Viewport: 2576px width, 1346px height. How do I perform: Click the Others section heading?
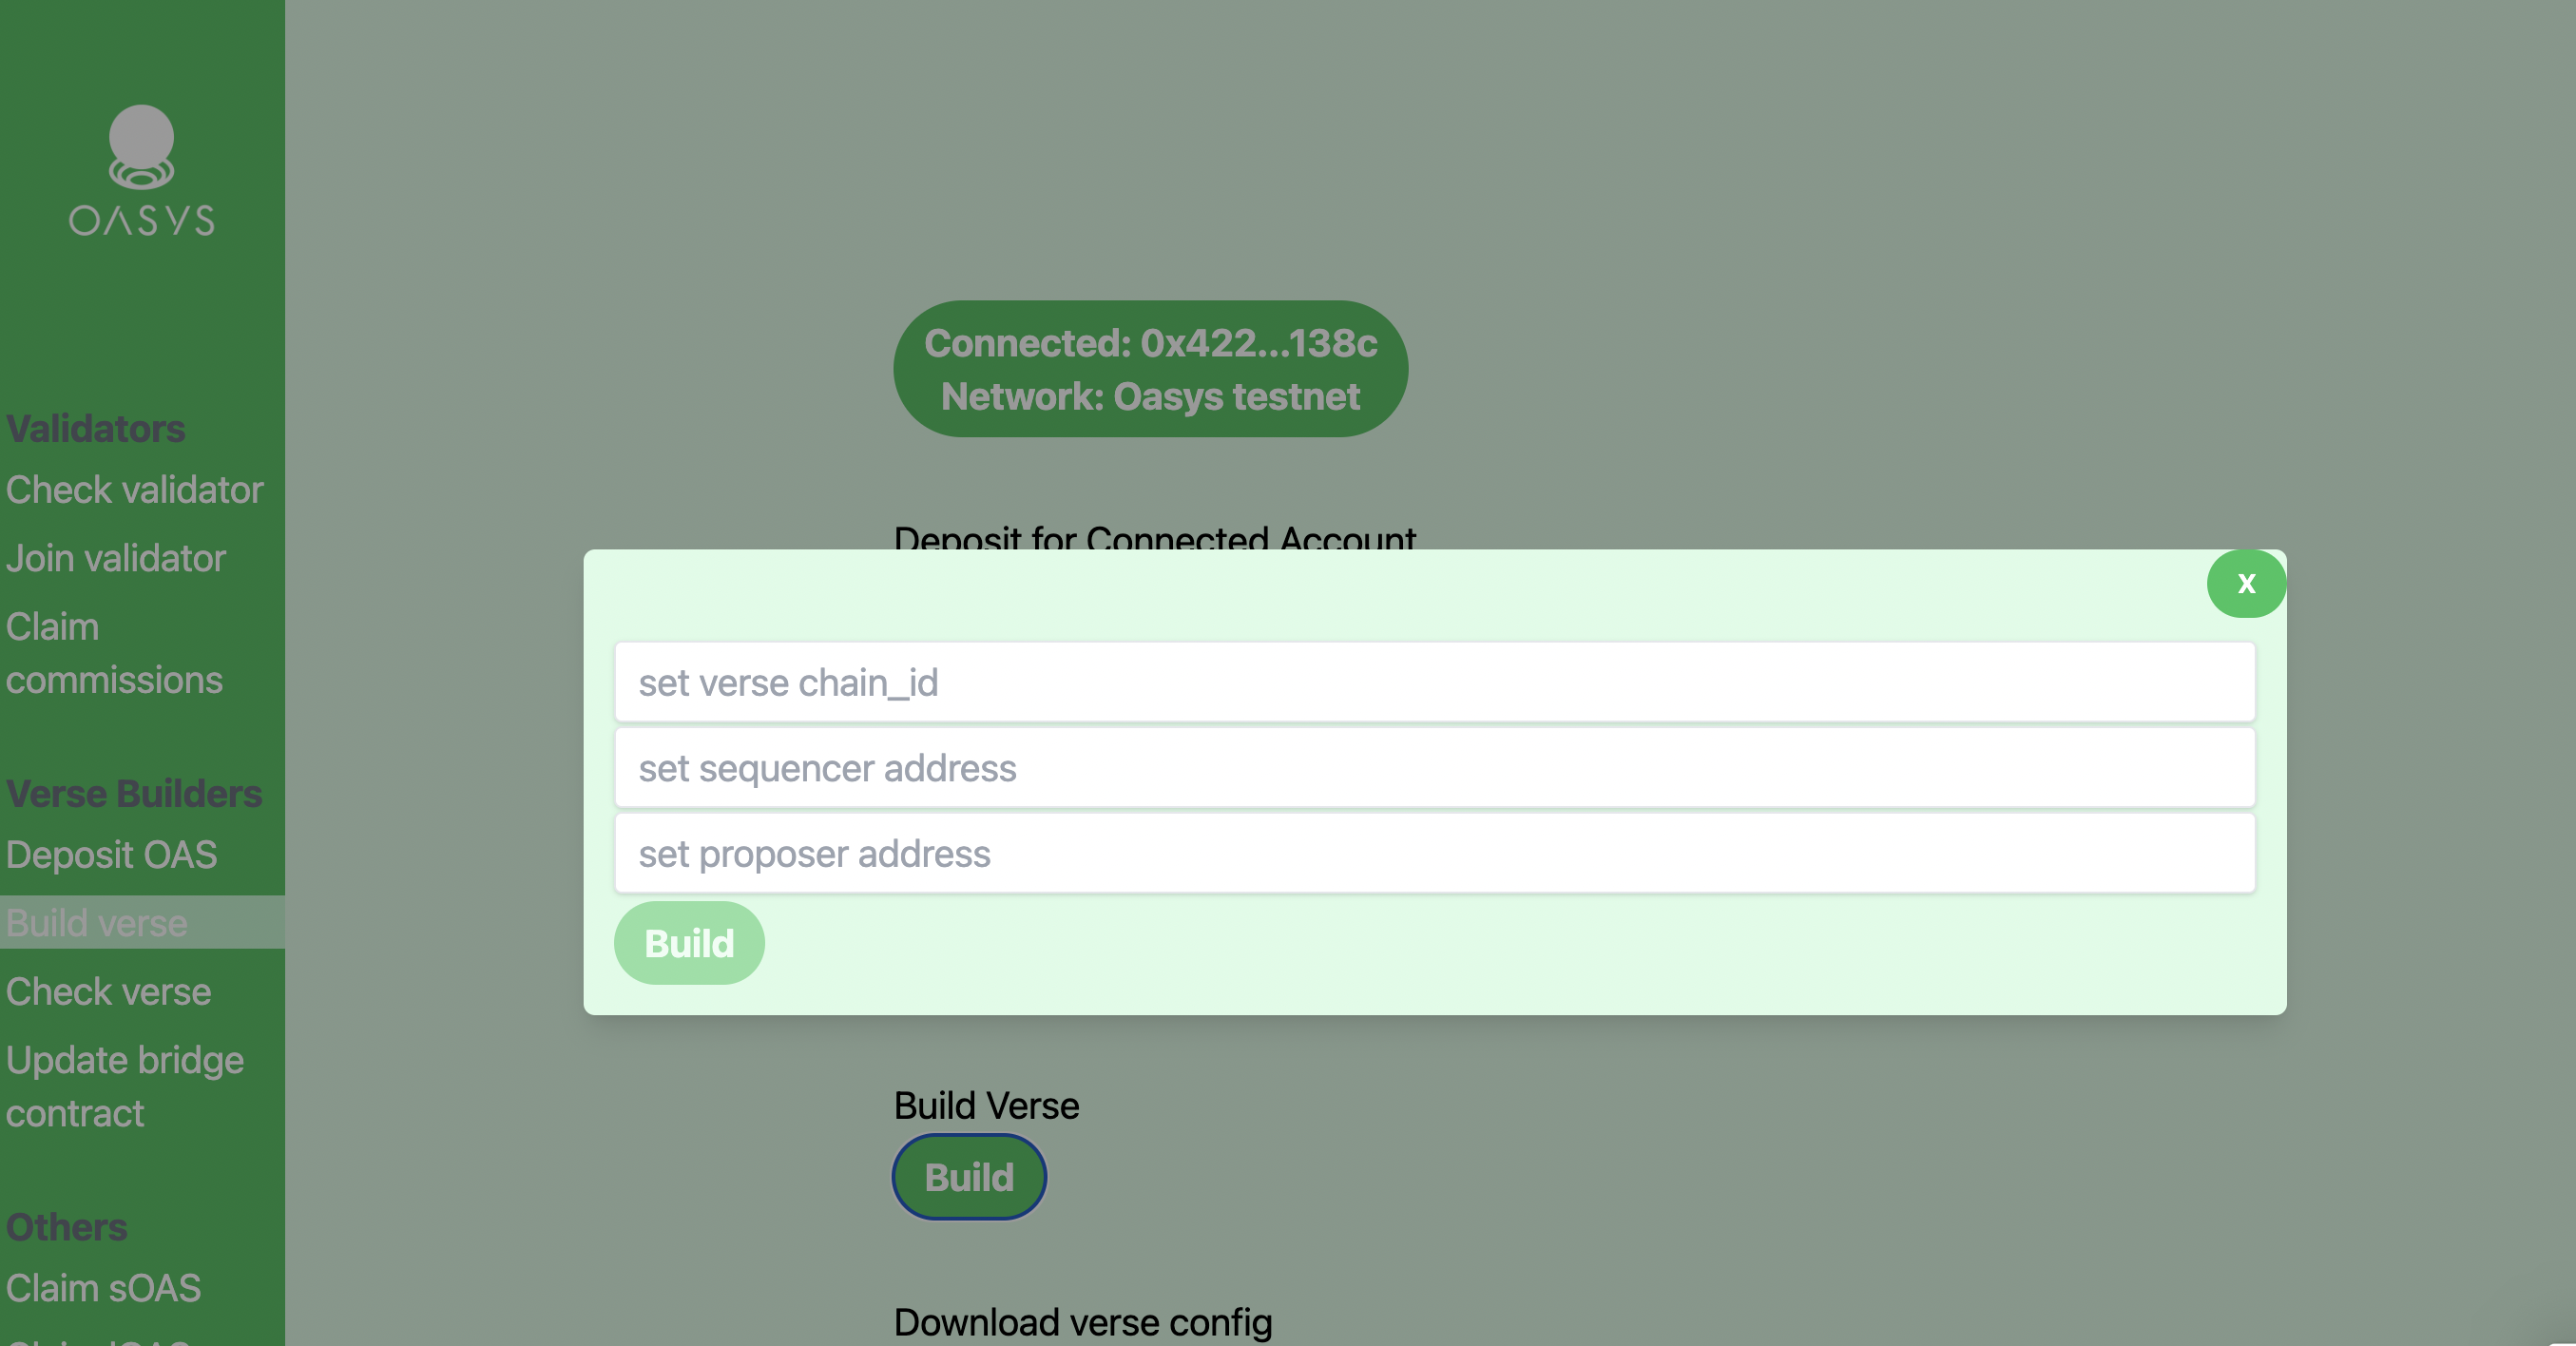pyautogui.click(x=66, y=1227)
